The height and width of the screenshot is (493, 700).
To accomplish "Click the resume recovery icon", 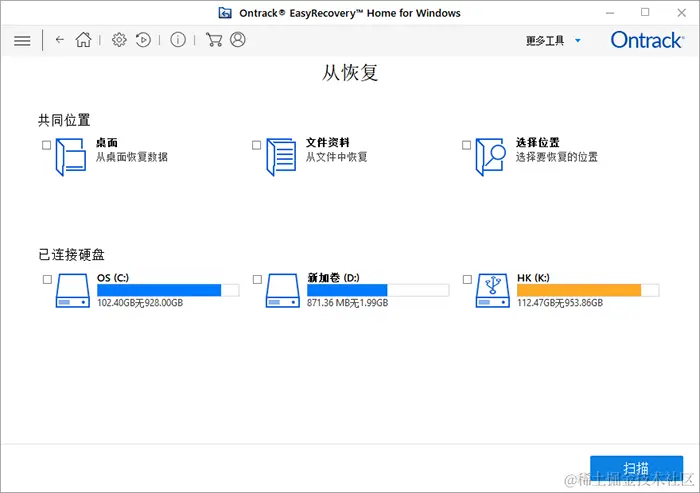I will pyautogui.click(x=143, y=40).
